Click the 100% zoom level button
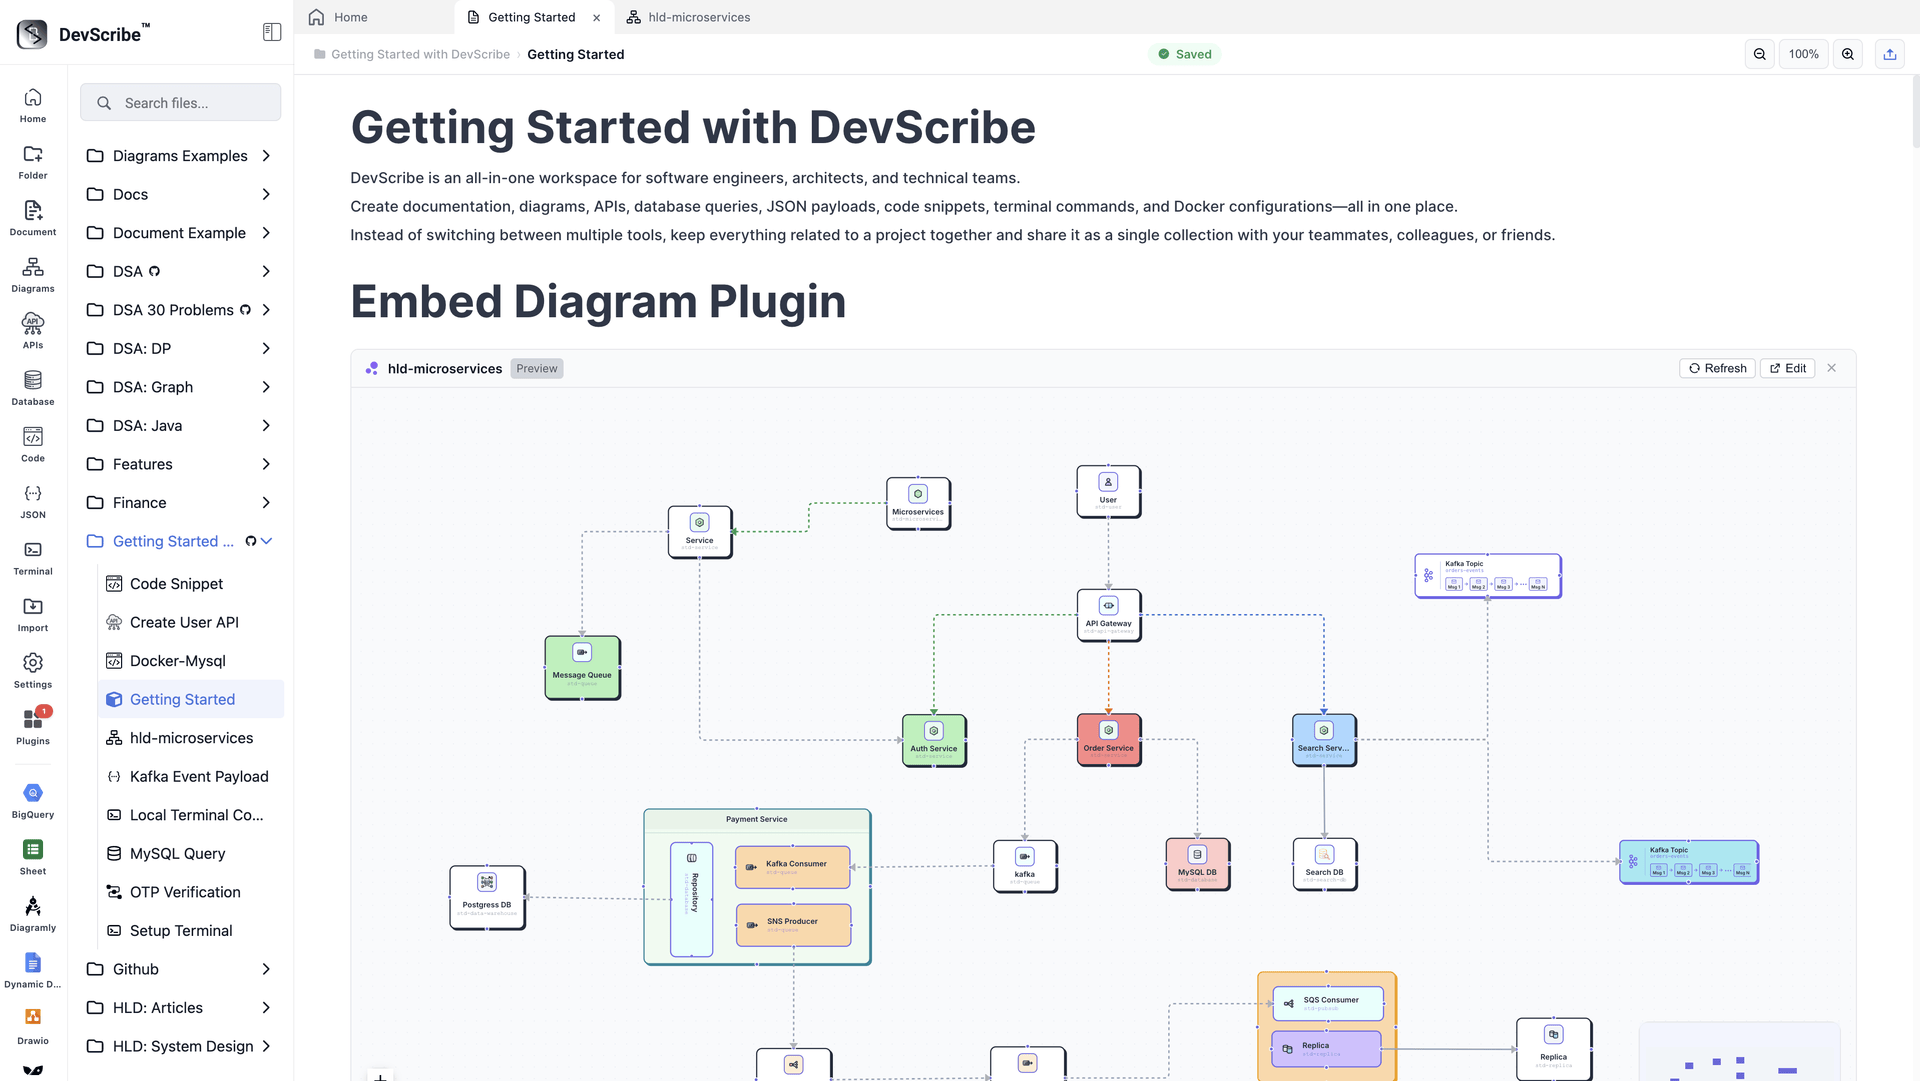1920x1081 pixels. (x=1804, y=54)
